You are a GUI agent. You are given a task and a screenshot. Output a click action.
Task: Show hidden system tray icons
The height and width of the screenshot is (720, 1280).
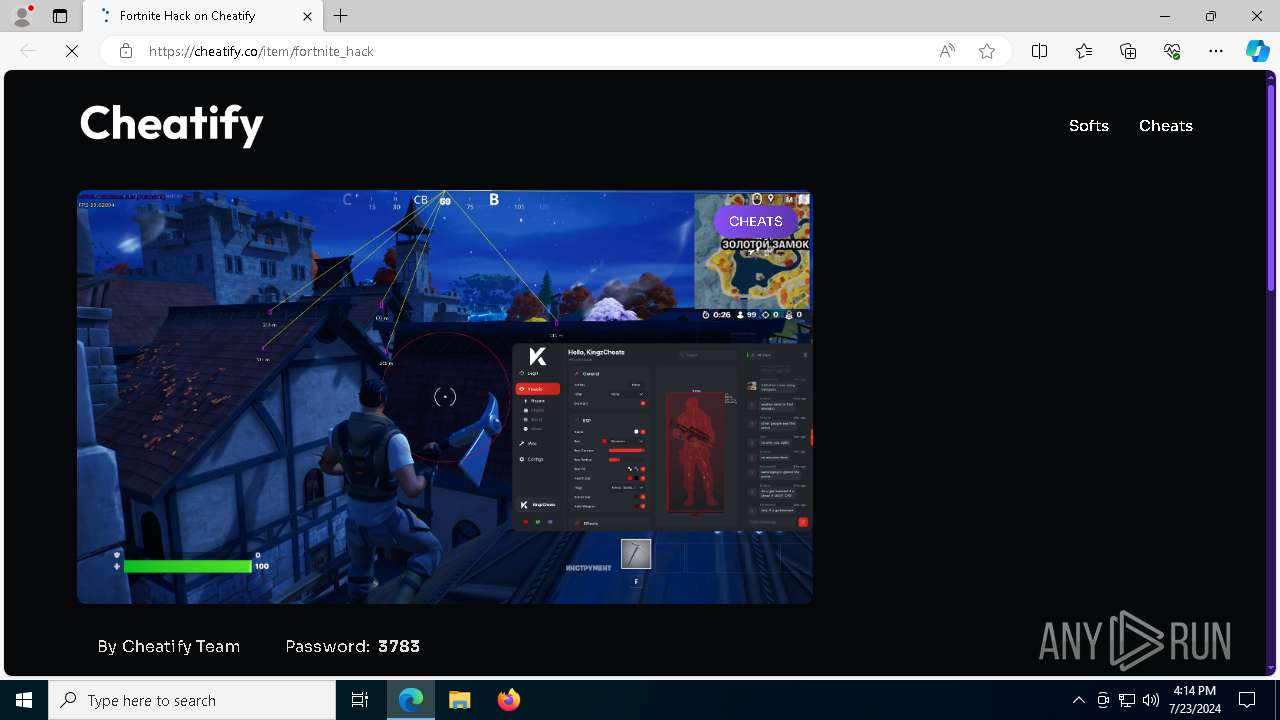tap(1078, 700)
